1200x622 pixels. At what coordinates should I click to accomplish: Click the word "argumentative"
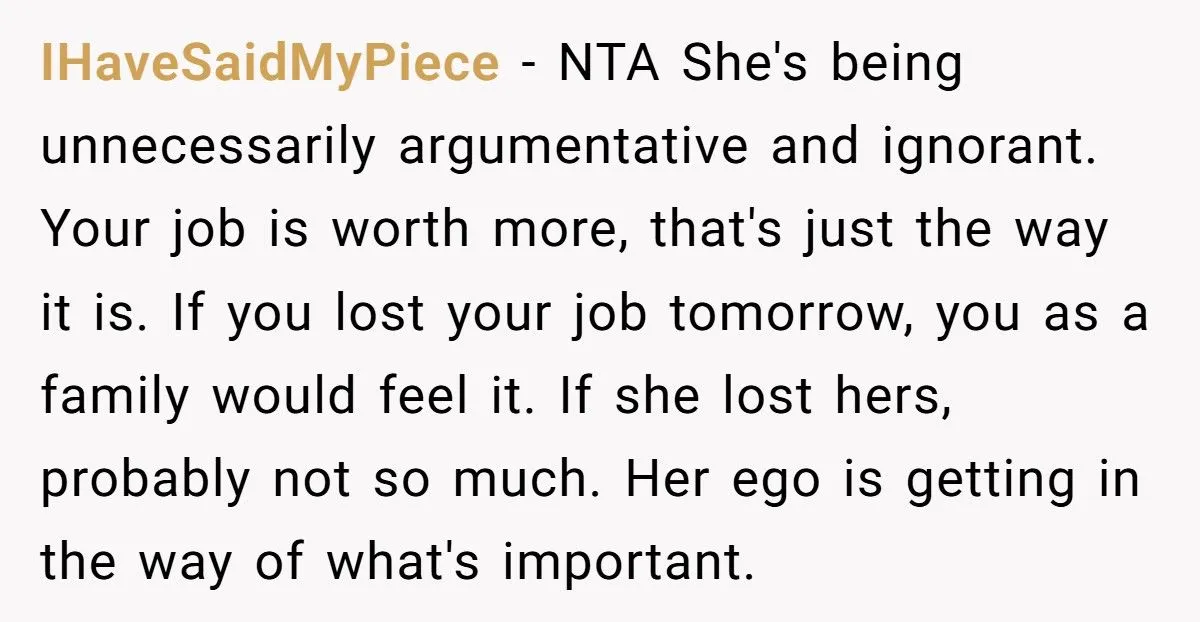pos(573,147)
